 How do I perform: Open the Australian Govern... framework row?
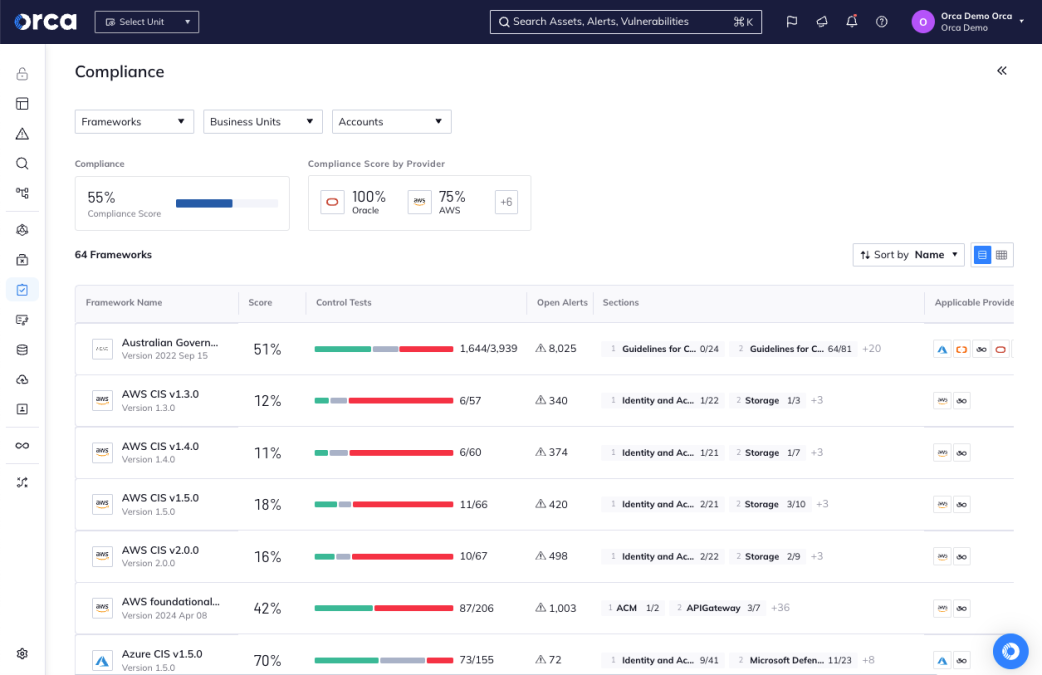coord(544,349)
